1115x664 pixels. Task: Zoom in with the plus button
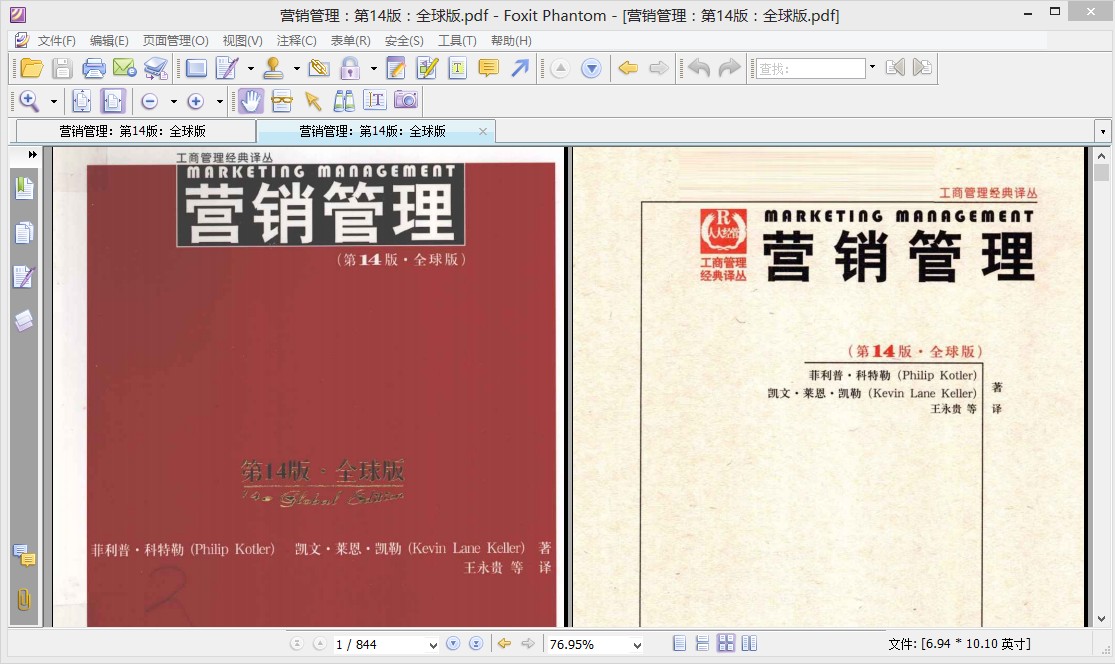click(x=196, y=102)
